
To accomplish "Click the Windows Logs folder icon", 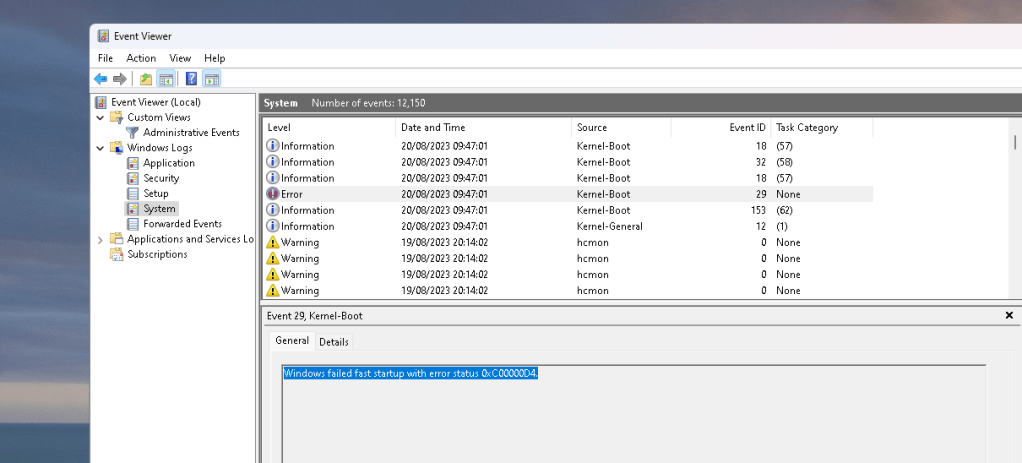I will point(116,147).
